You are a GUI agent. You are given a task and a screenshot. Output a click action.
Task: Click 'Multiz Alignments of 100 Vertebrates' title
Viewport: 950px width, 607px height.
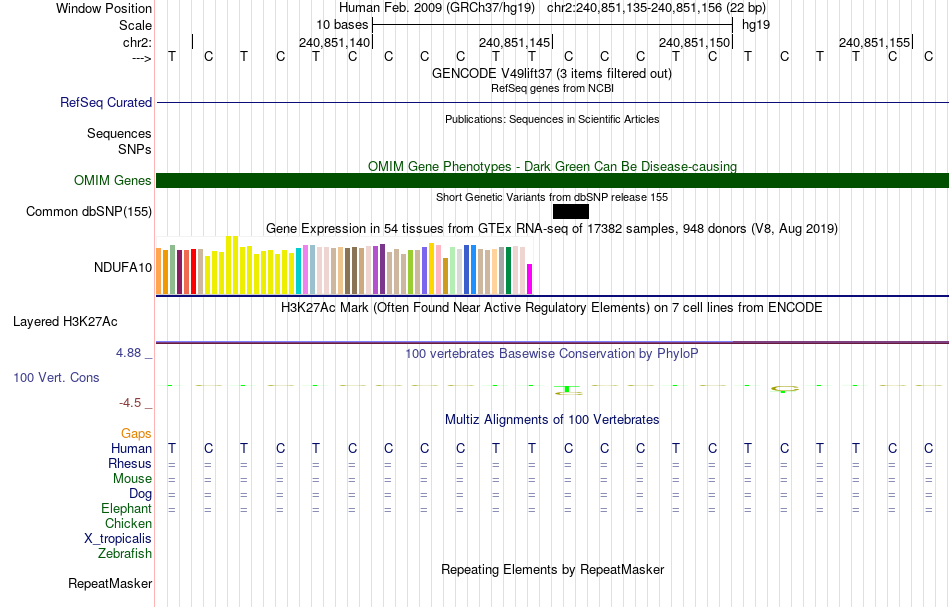coord(552,420)
